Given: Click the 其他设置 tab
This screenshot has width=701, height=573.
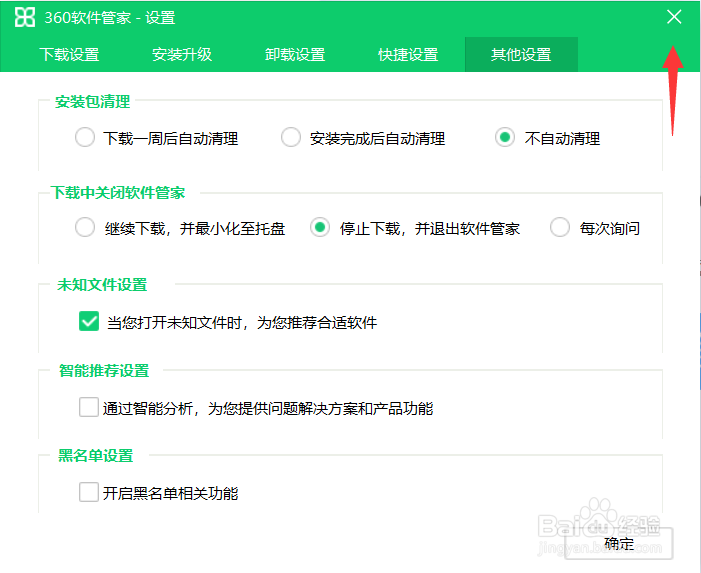Looking at the screenshot, I should tap(521, 55).
